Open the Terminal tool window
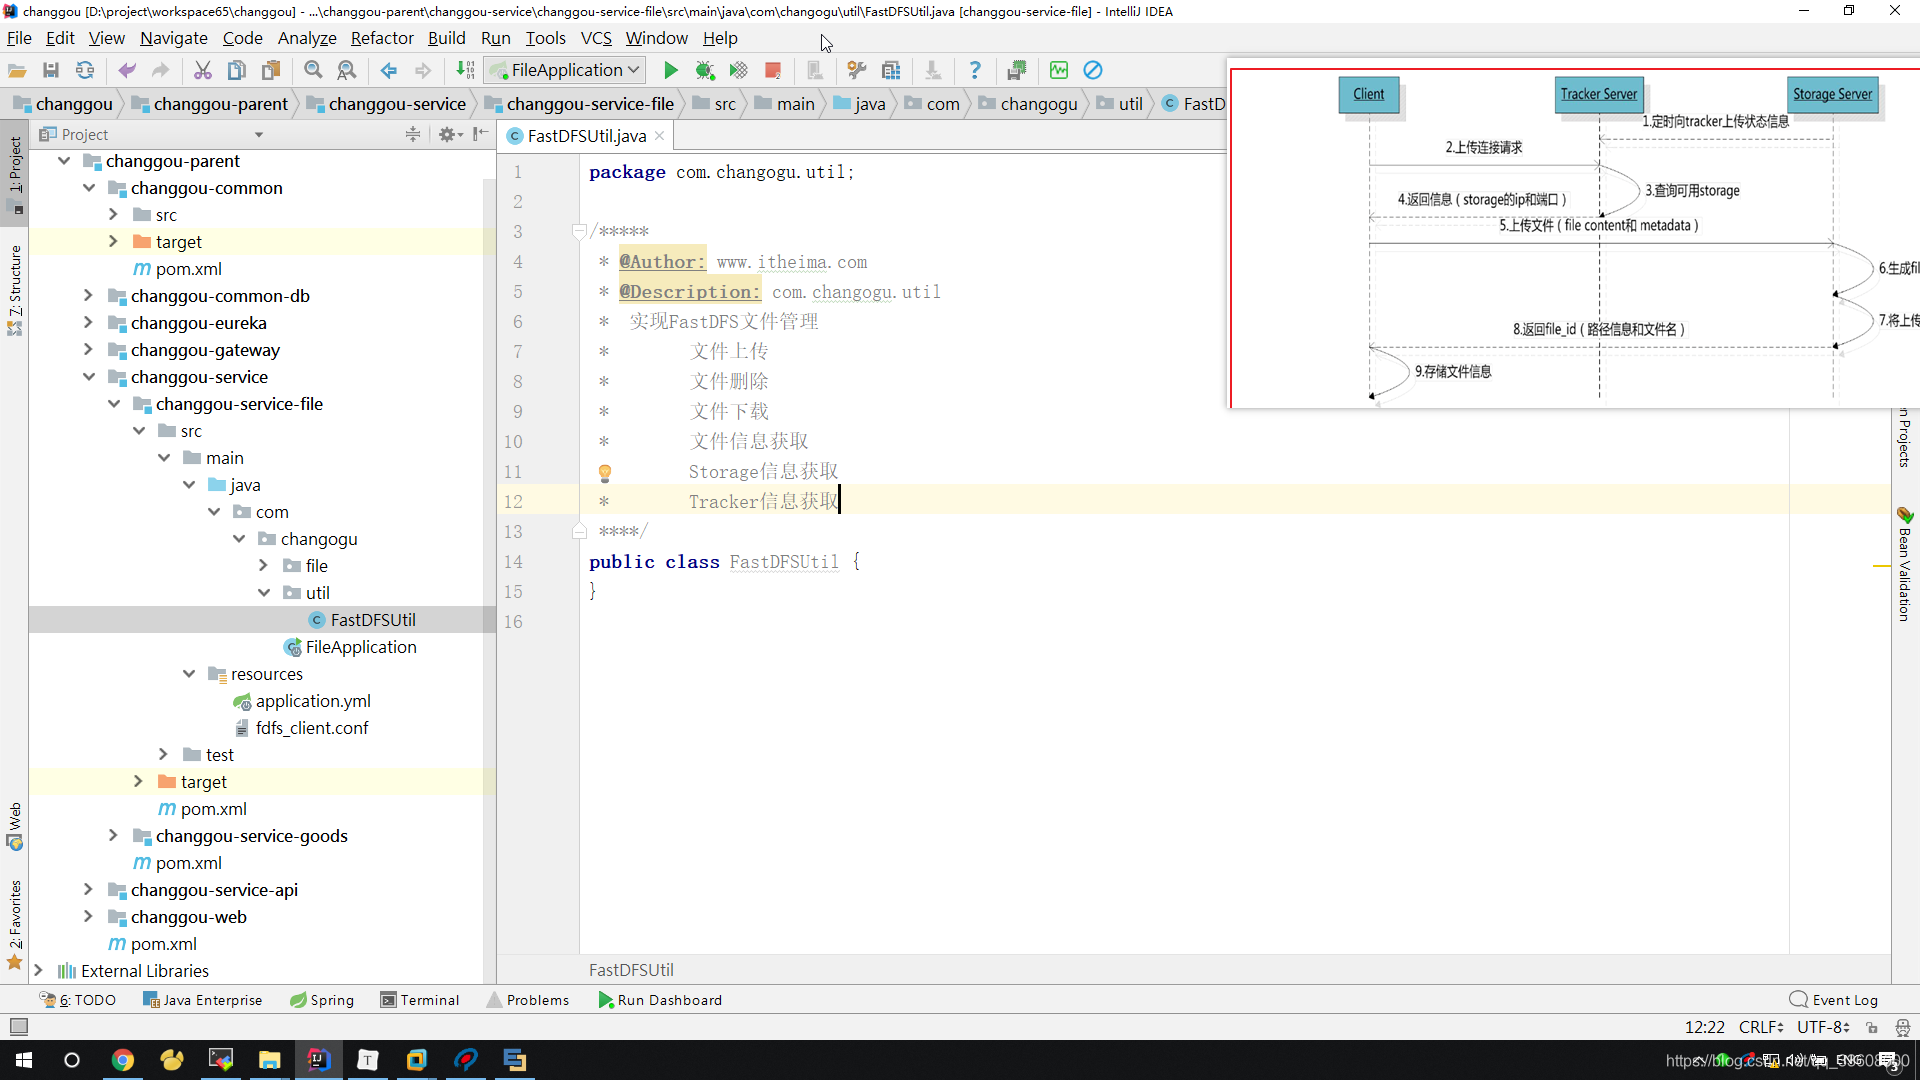The height and width of the screenshot is (1080, 1920). coord(420,1000)
